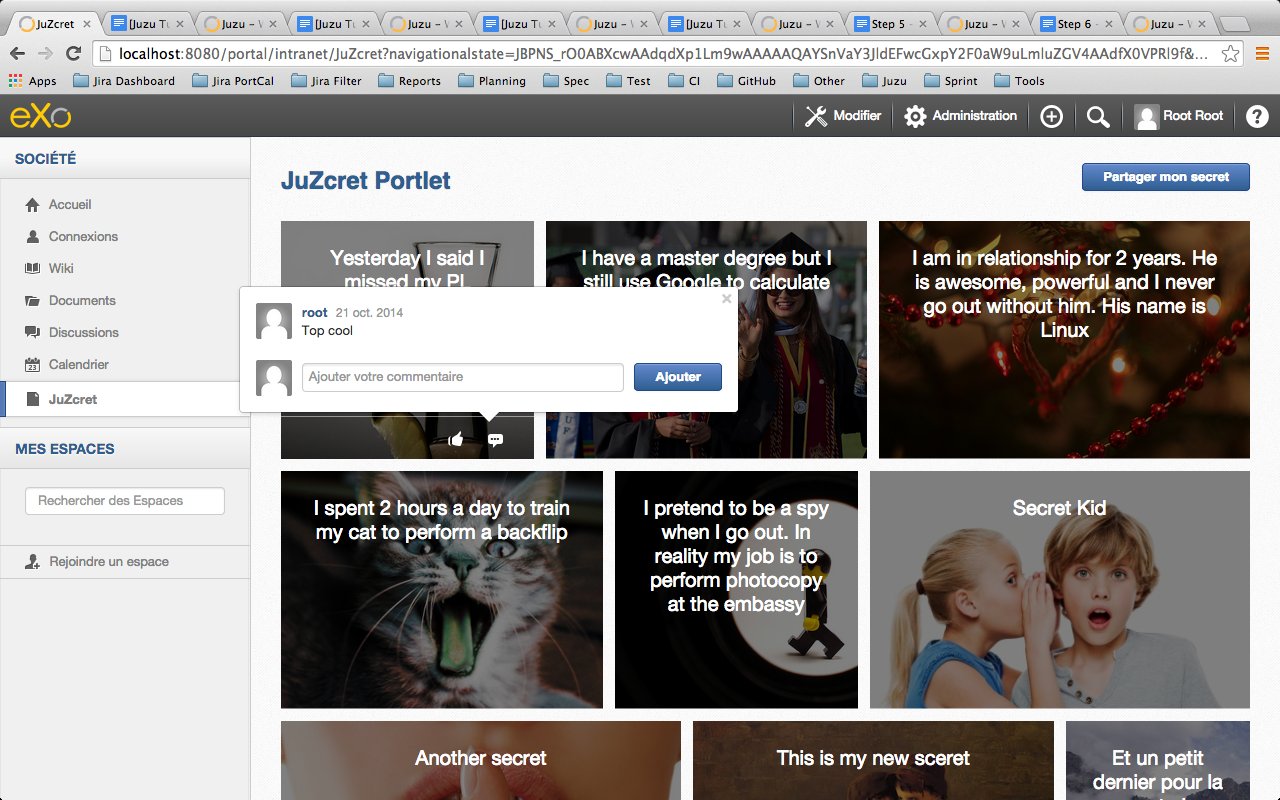
Task: Reload the page in the browser
Action: coord(73,54)
